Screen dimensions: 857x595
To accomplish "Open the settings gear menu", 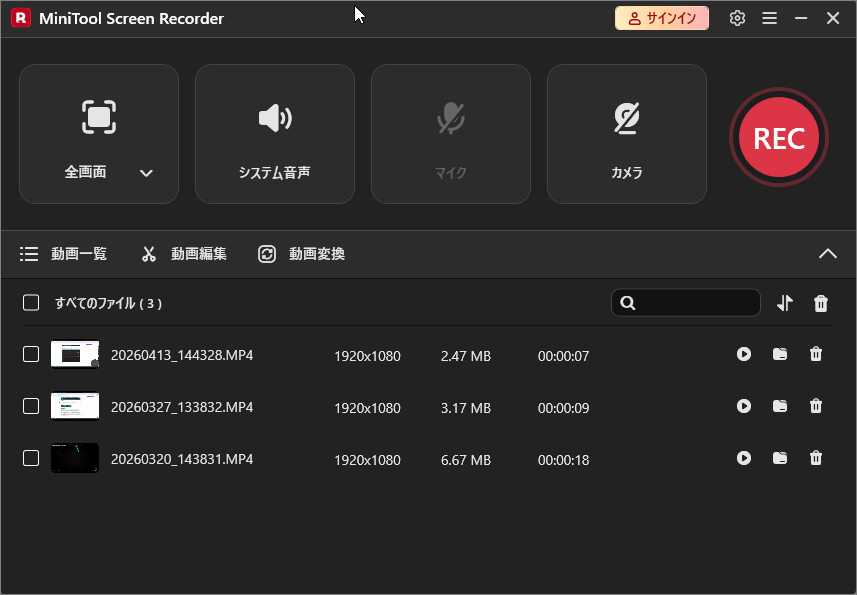I will [x=737, y=18].
